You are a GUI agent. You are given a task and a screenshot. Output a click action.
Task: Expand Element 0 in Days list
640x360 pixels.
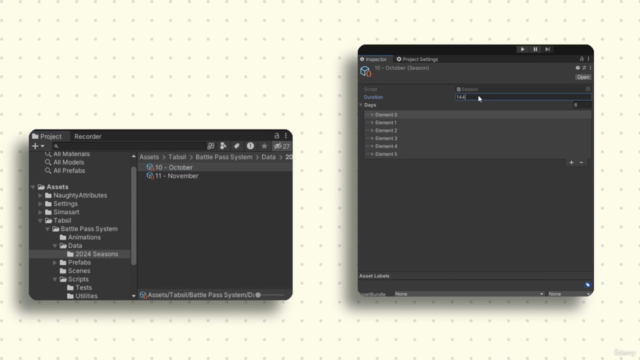372,115
